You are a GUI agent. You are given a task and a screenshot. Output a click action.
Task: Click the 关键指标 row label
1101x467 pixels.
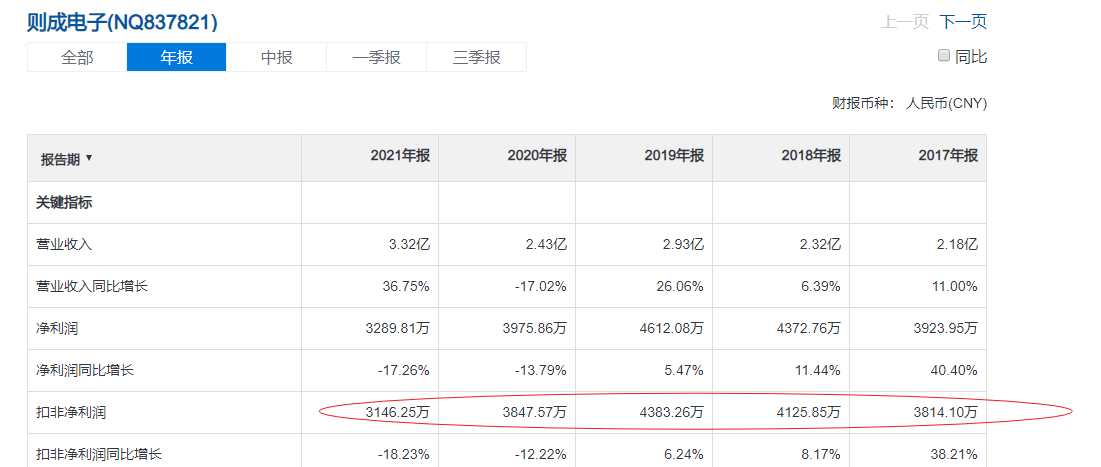[x=64, y=203]
